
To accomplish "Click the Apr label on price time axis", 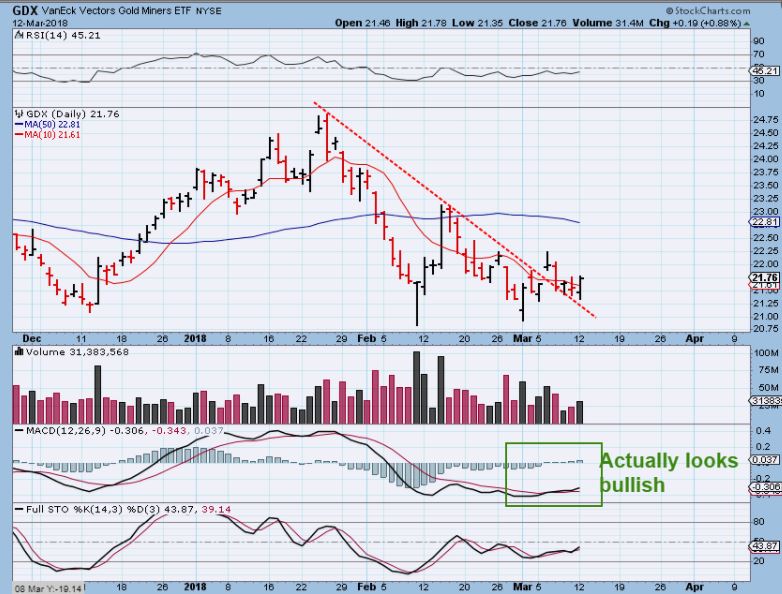I will pos(695,338).
